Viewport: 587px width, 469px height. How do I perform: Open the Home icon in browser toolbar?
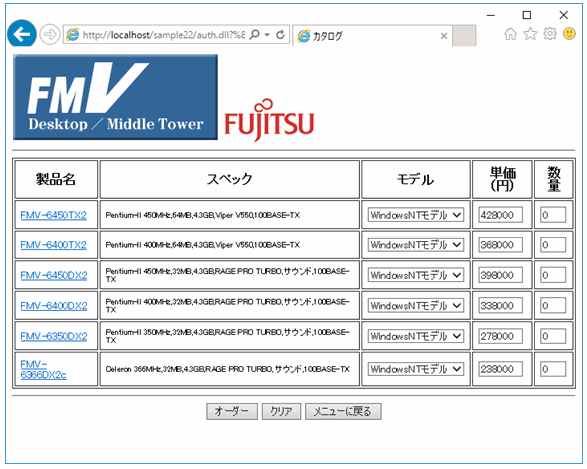click(x=510, y=34)
